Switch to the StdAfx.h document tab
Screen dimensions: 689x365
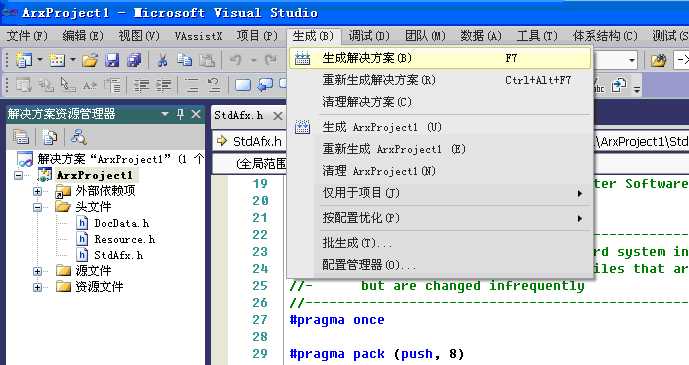(239, 116)
